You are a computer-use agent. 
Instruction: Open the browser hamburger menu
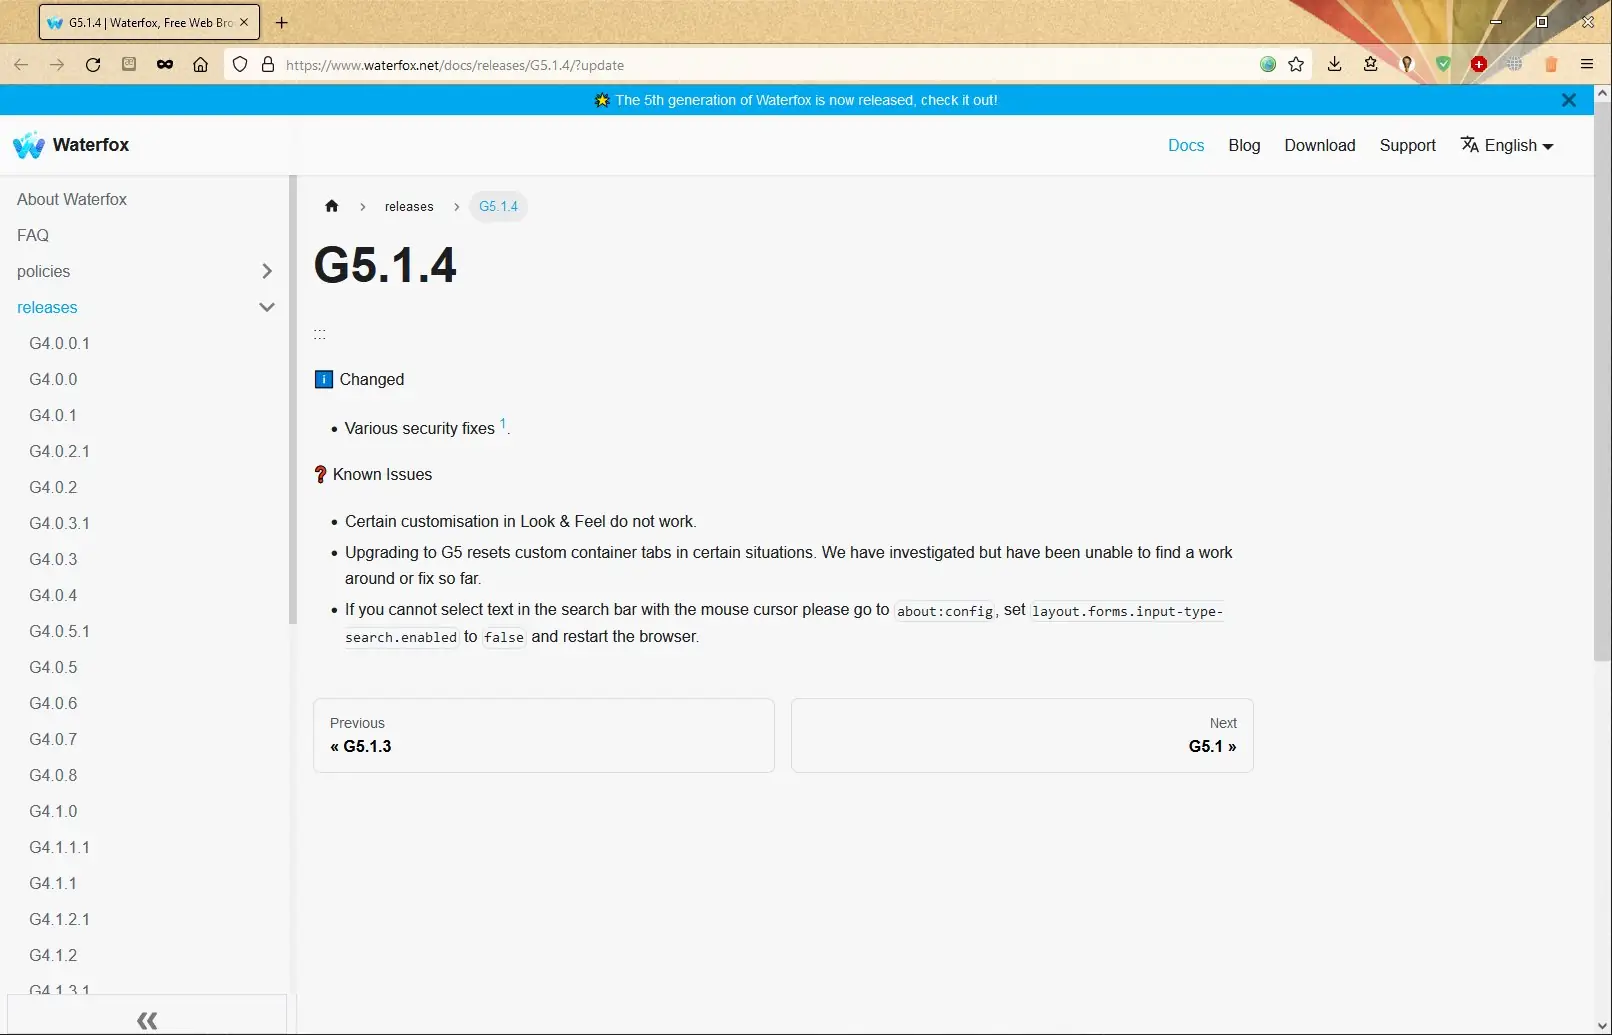point(1587,65)
